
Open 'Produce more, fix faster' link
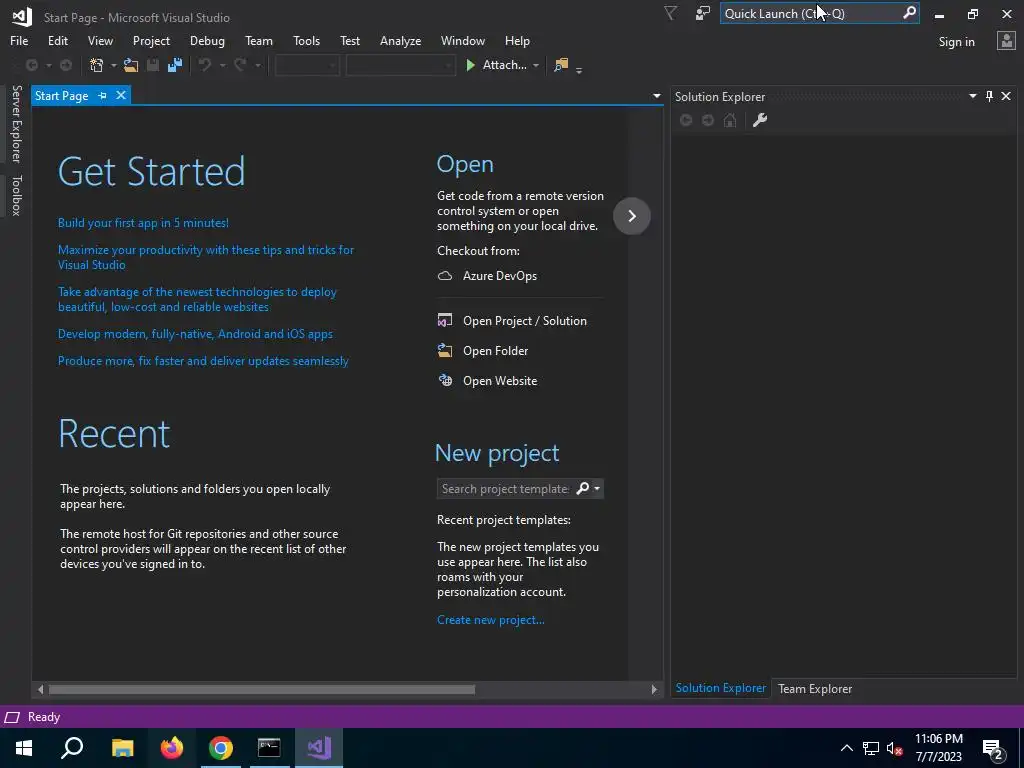pyautogui.click(x=203, y=360)
